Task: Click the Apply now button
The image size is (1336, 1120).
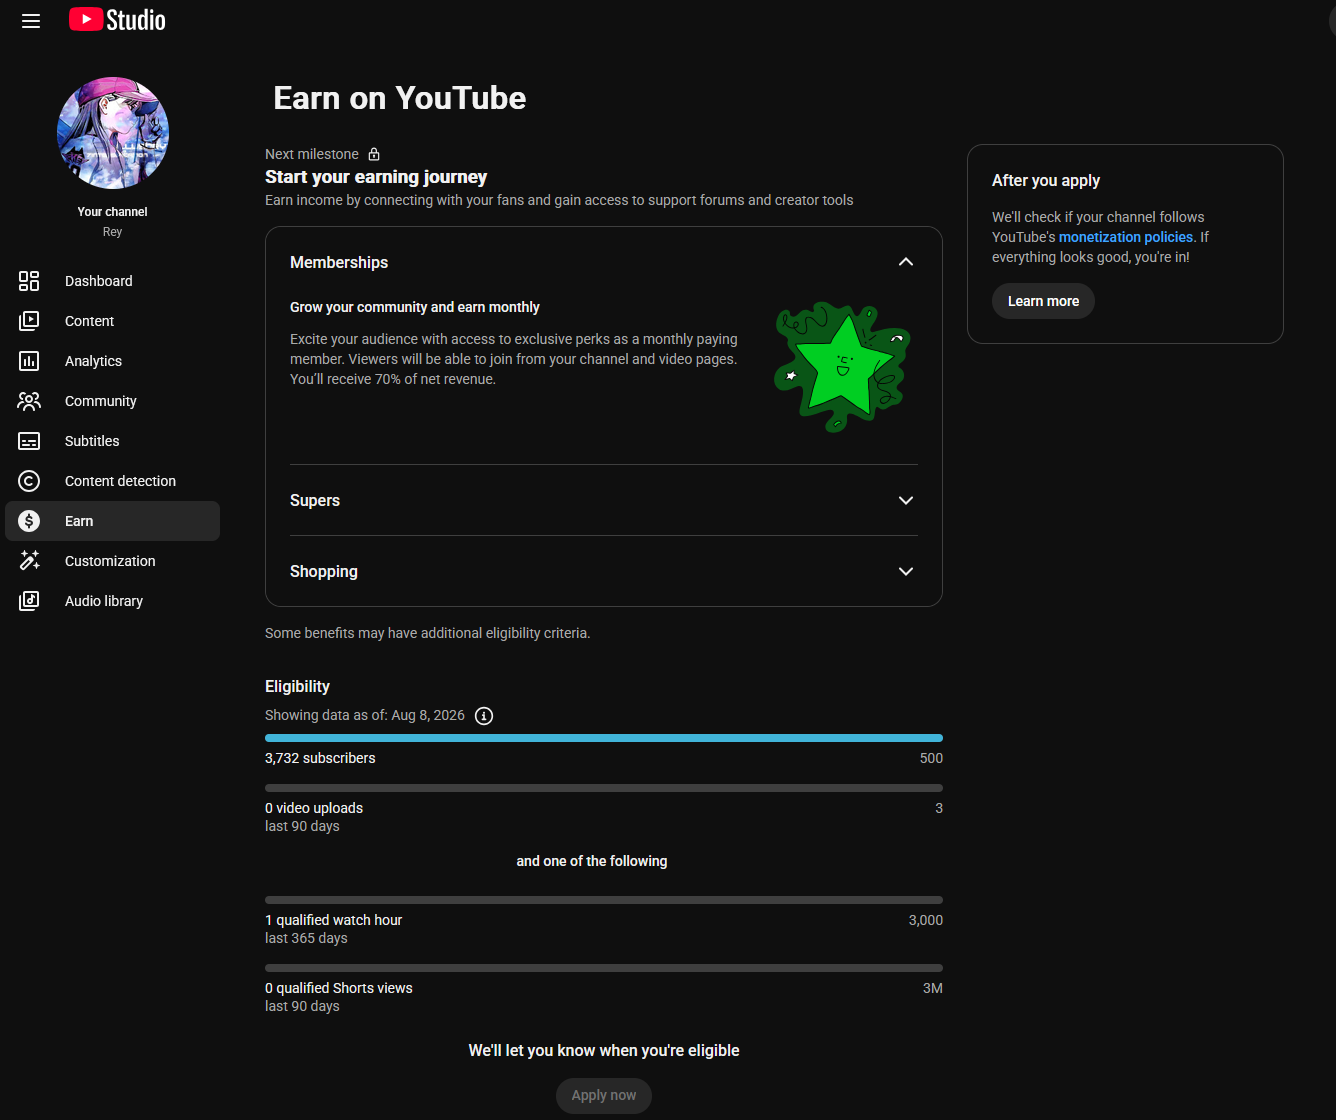Action: [604, 1095]
